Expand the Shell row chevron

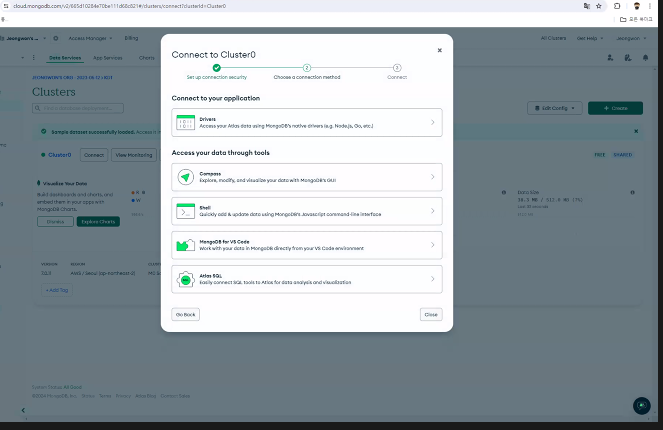click(x=433, y=211)
